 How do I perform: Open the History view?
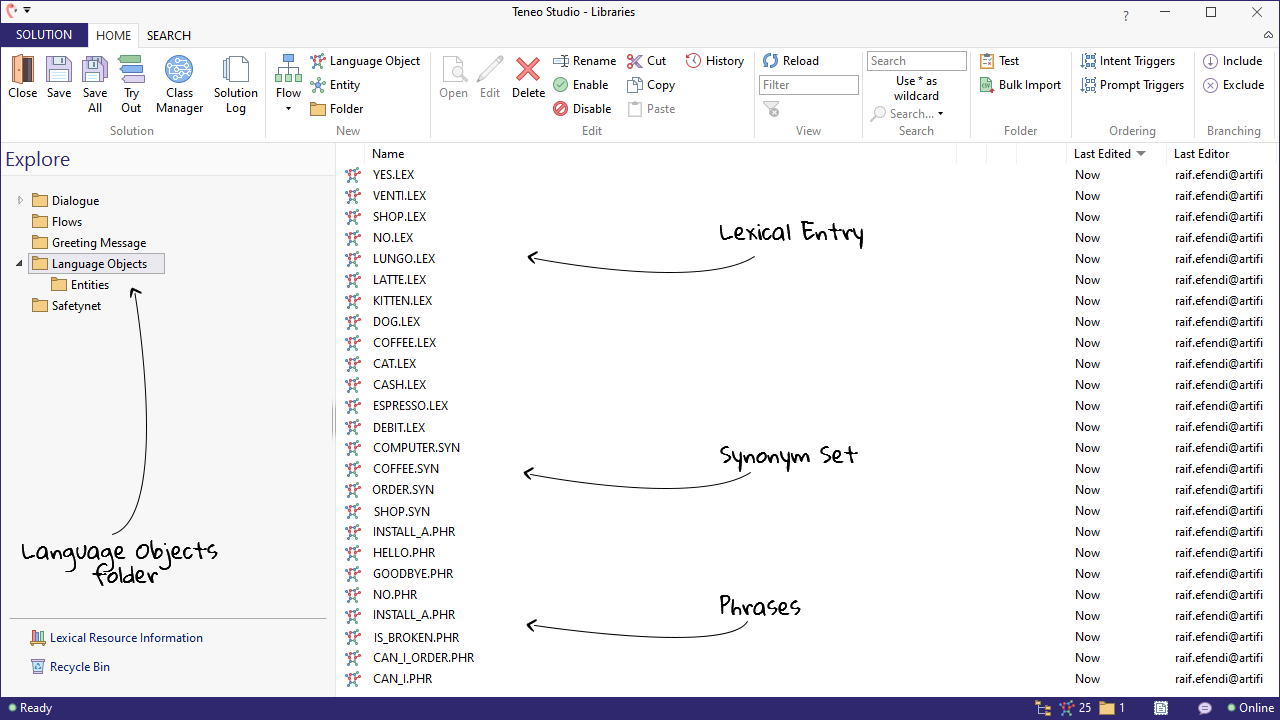click(x=714, y=61)
